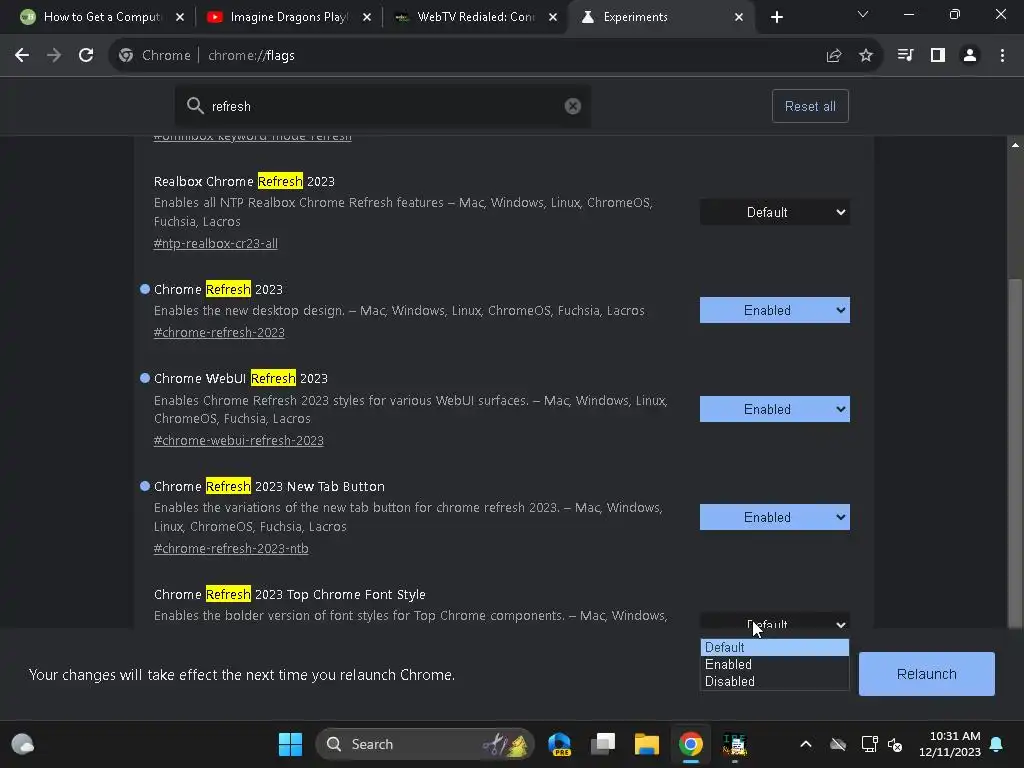Open the Edge Preview taskbar icon
The height and width of the screenshot is (768, 1024).
tap(560, 744)
